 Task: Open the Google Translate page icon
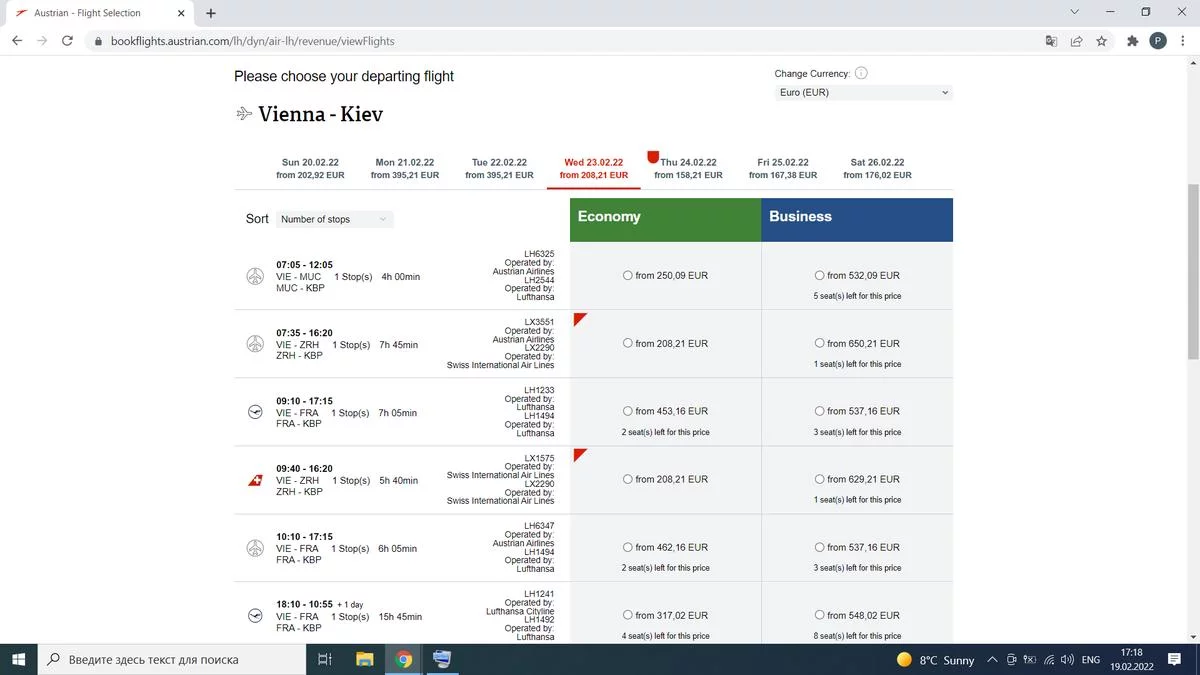1051,41
